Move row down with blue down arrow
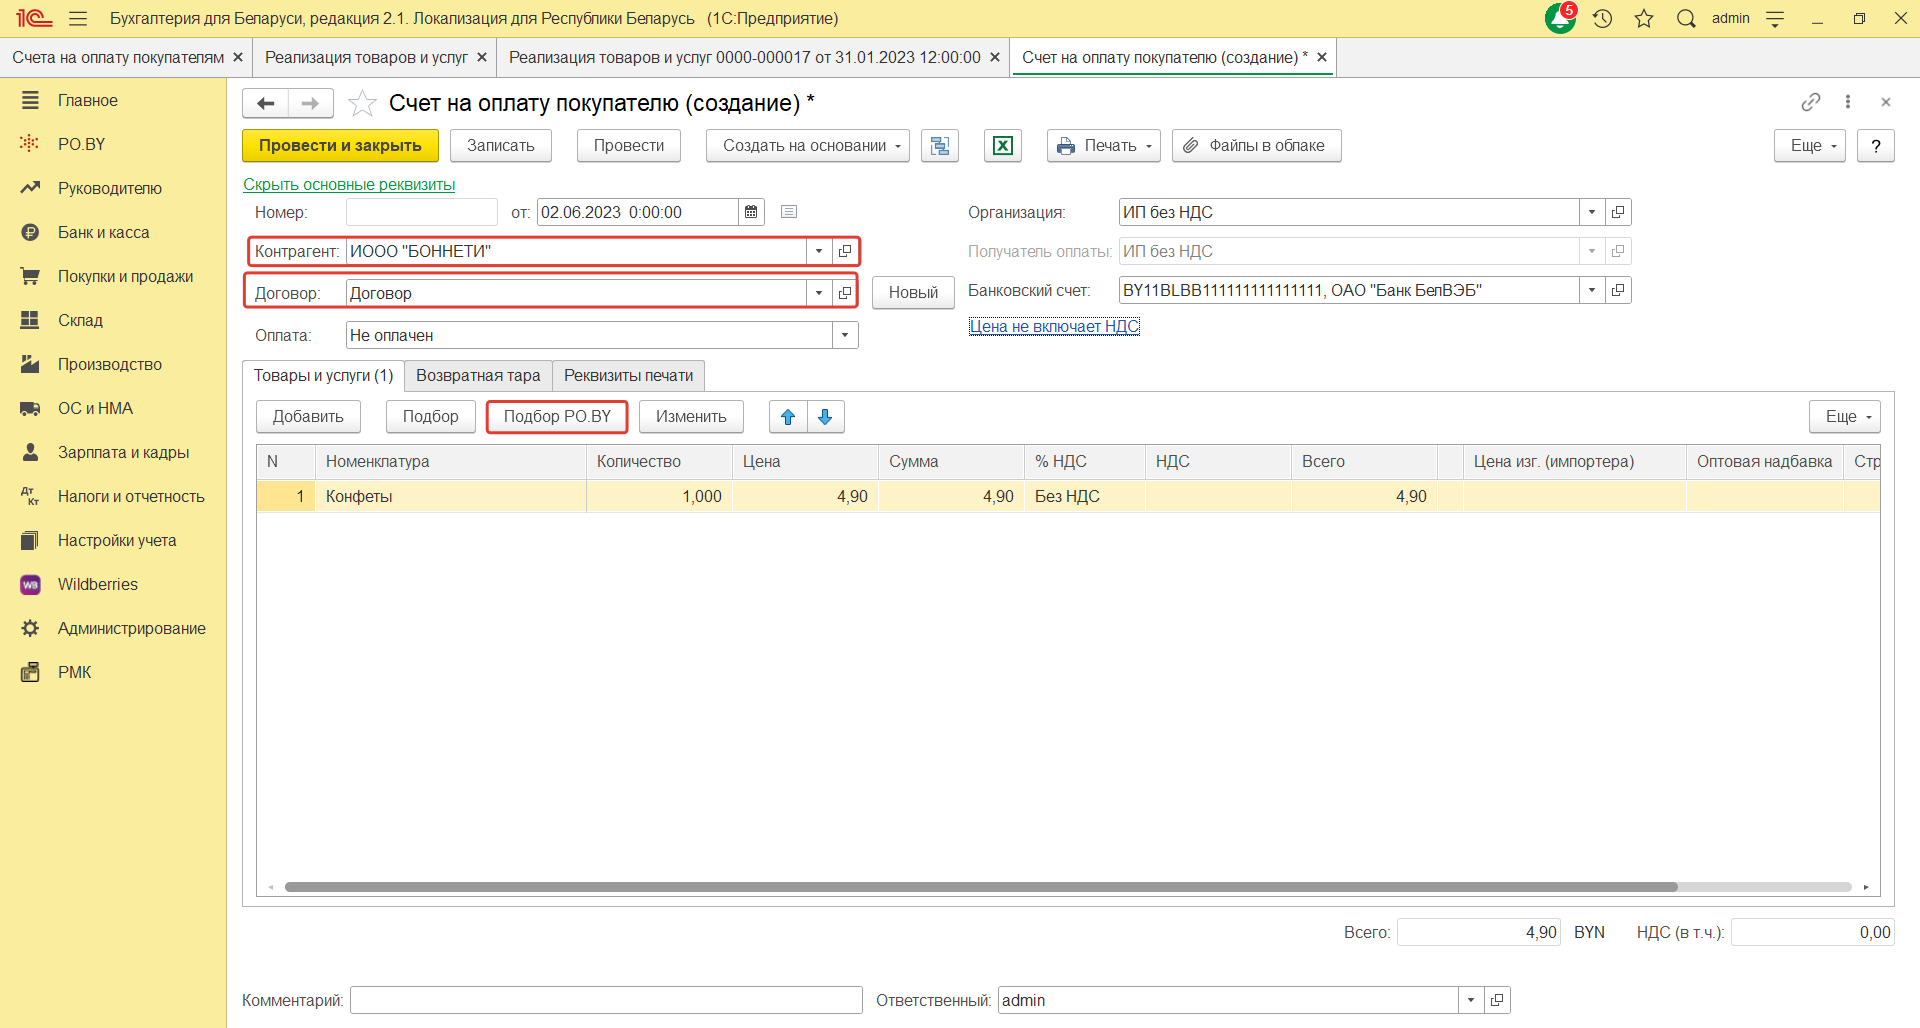1920x1028 pixels. pyautogui.click(x=825, y=417)
